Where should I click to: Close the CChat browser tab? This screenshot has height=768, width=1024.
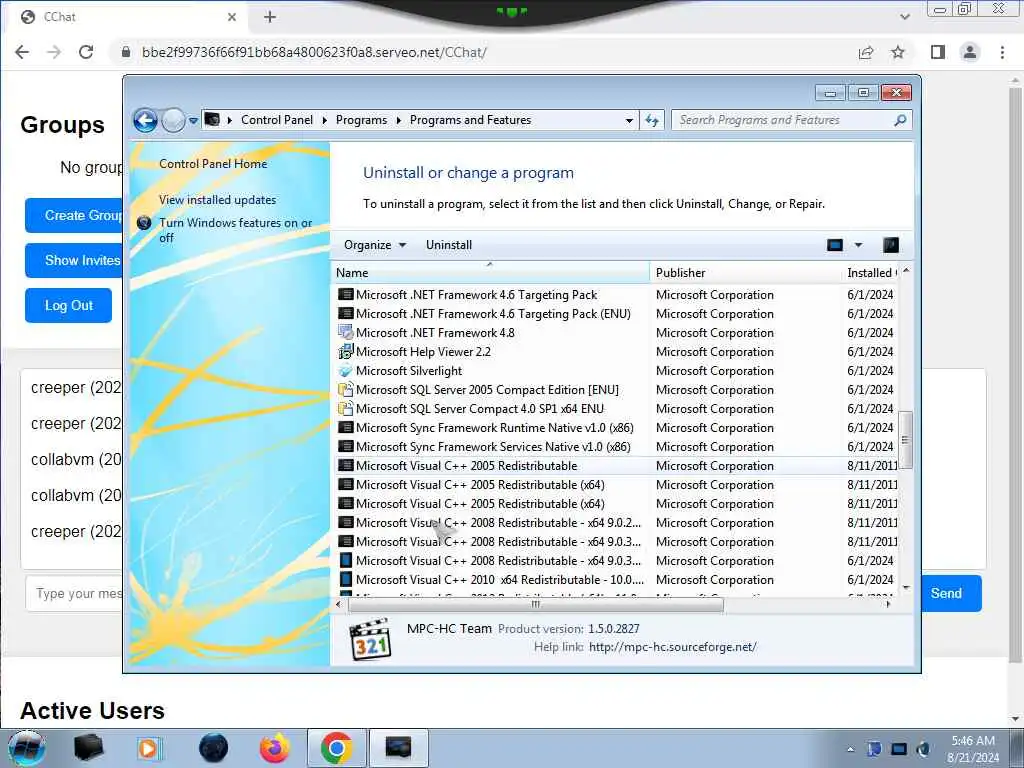pos(232,17)
